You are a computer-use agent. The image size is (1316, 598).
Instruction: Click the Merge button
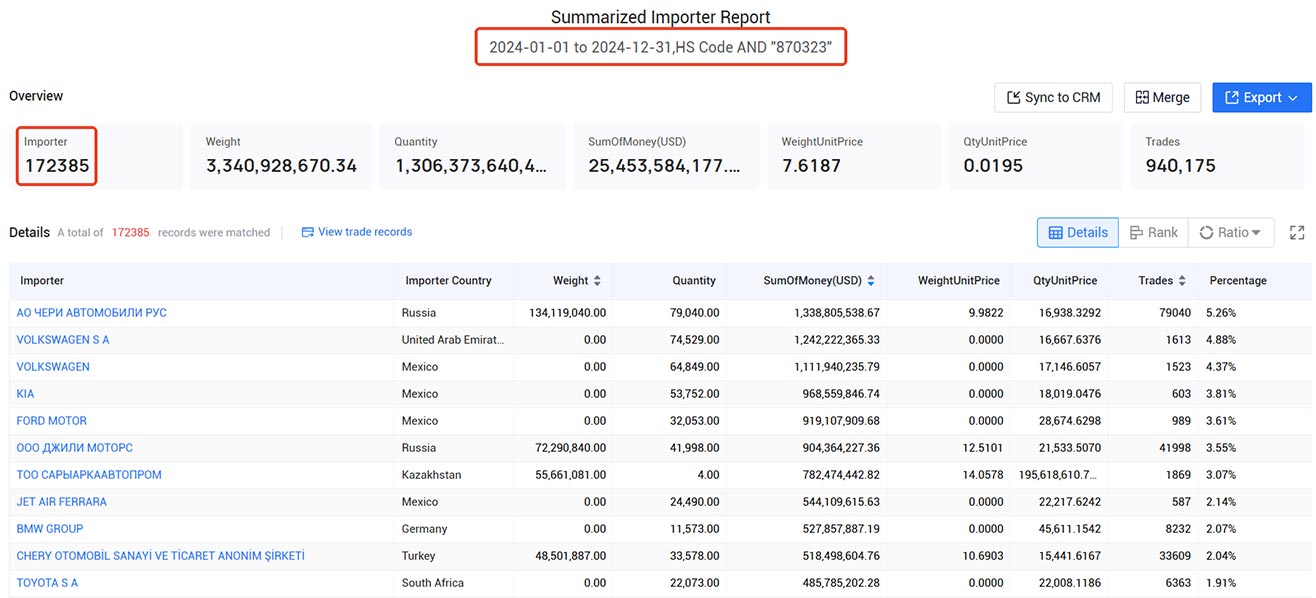click(x=1162, y=97)
